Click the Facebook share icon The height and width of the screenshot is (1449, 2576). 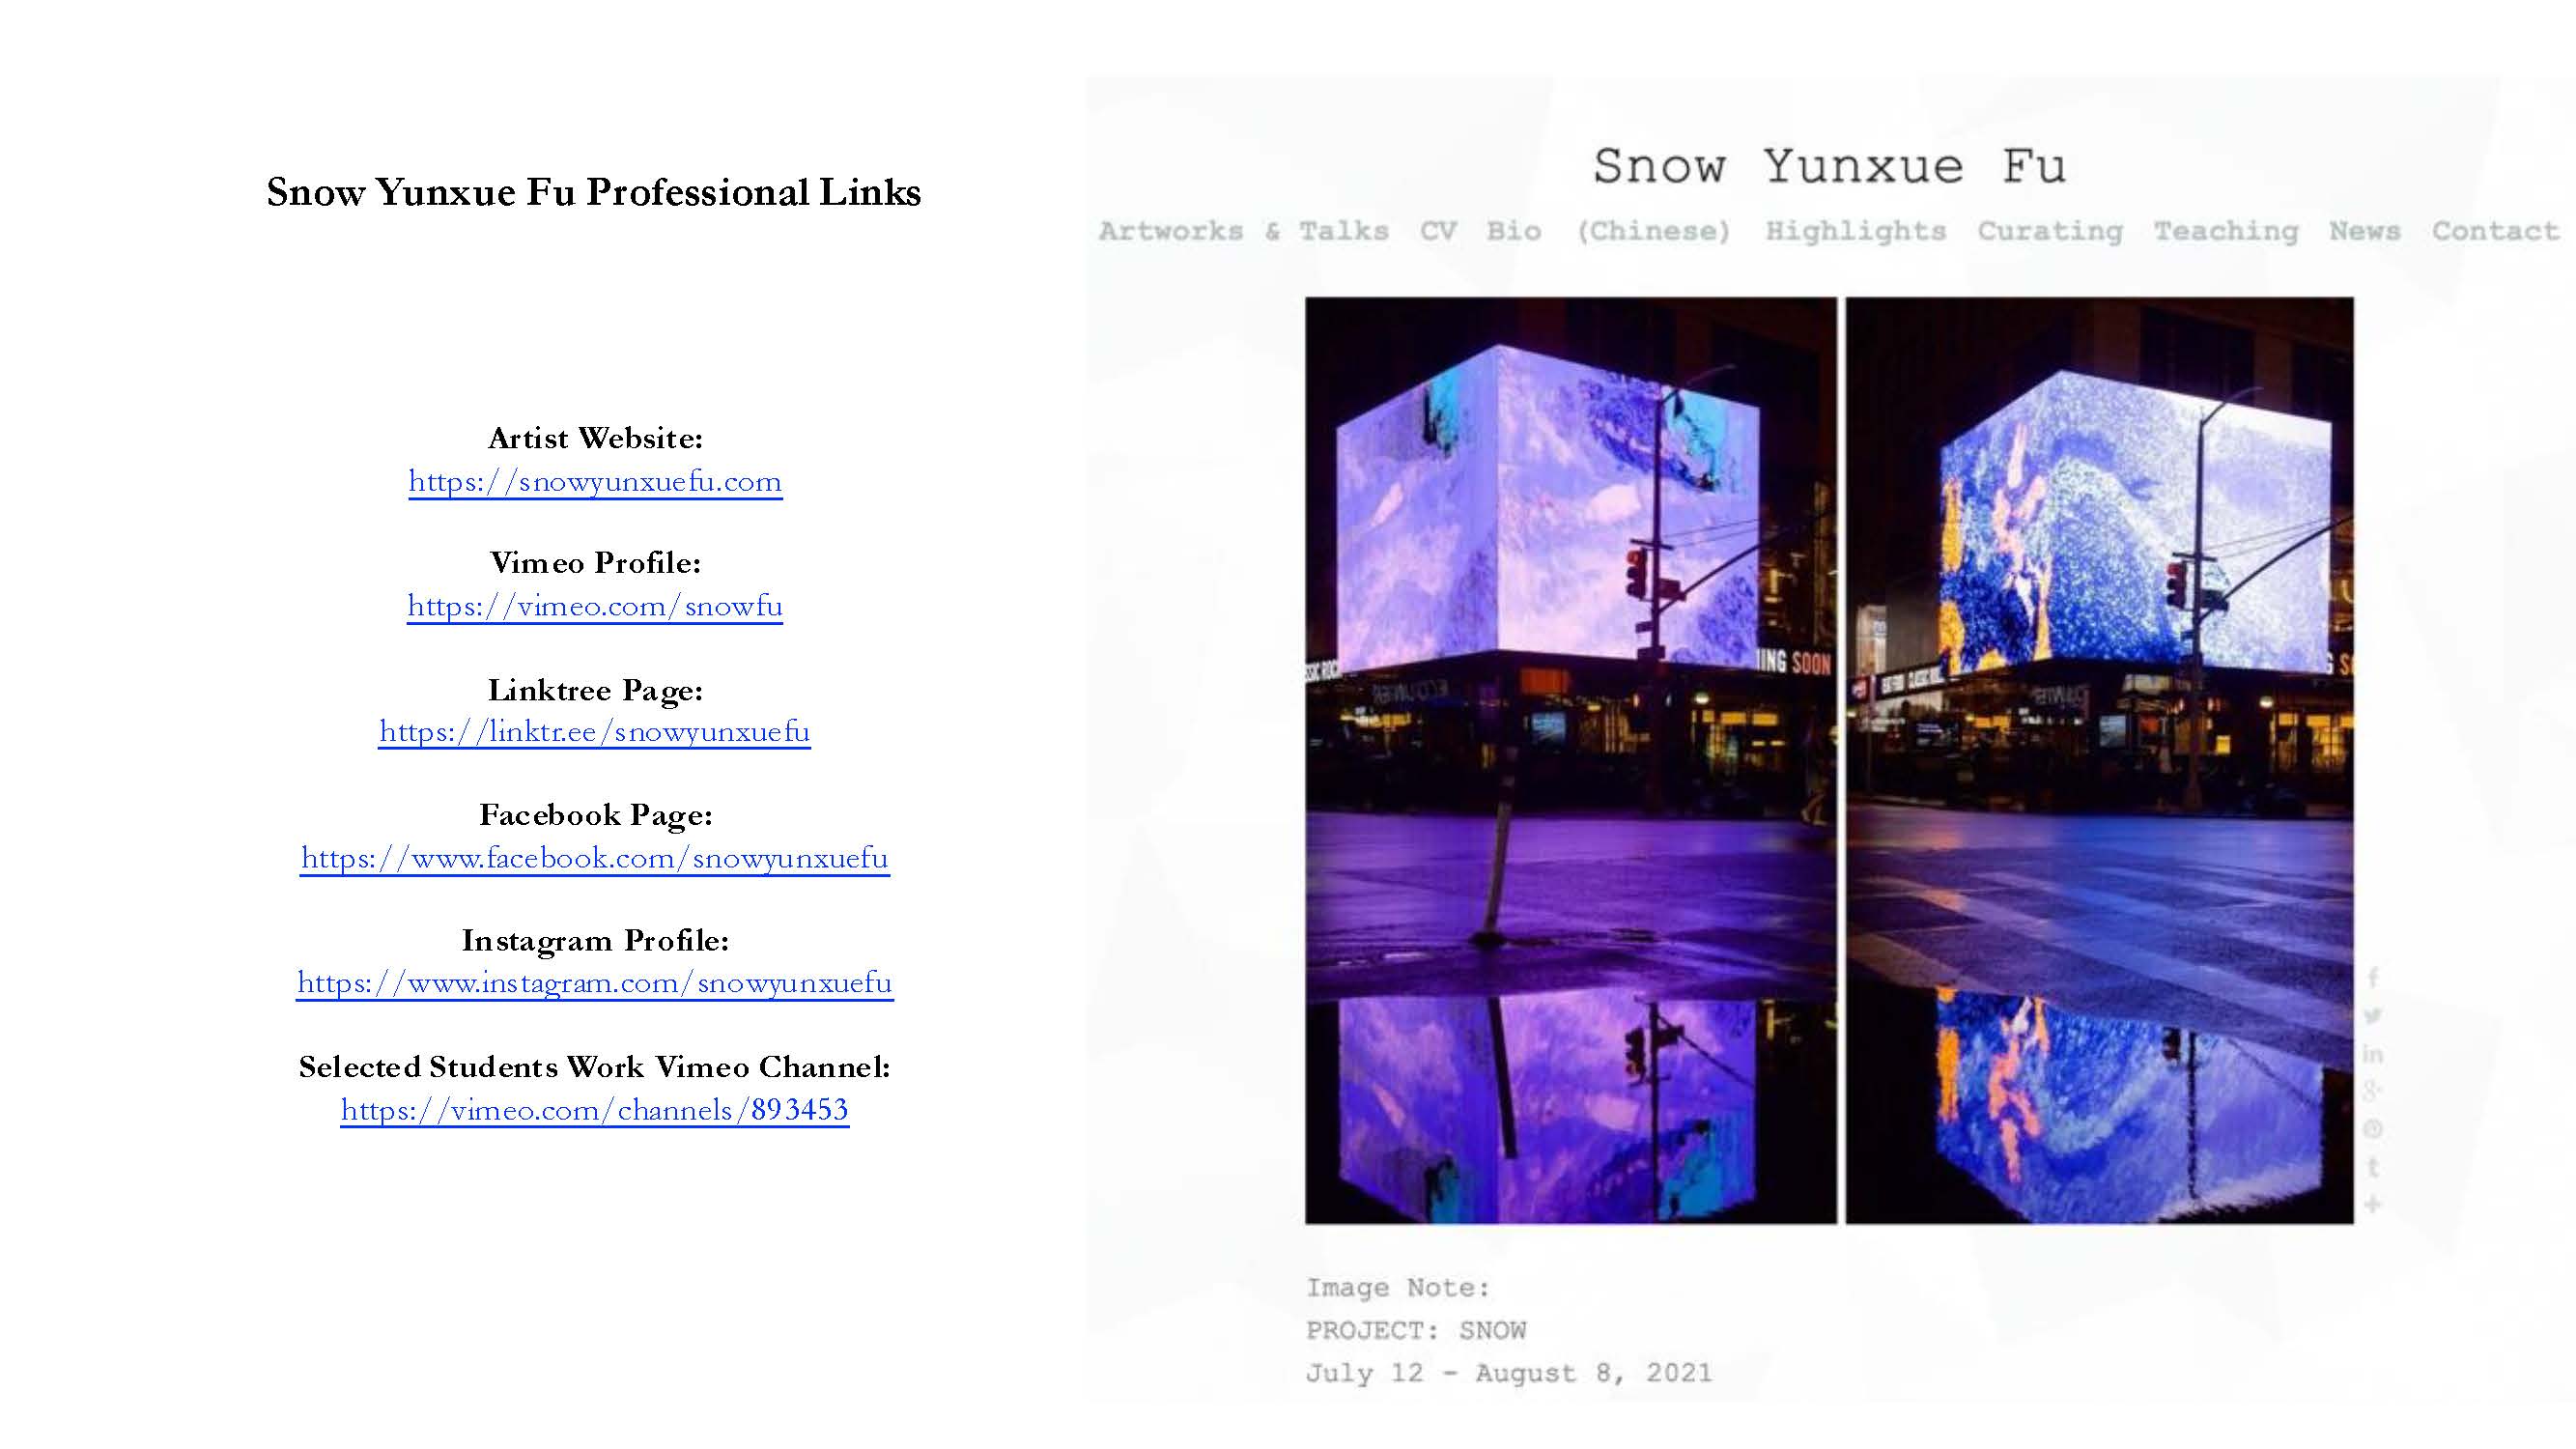pyautogui.click(x=2372, y=977)
